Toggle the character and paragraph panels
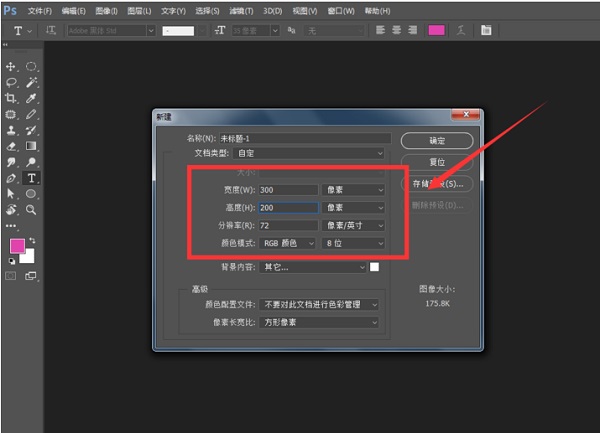Viewport: 600px width, 433px height. click(x=486, y=30)
